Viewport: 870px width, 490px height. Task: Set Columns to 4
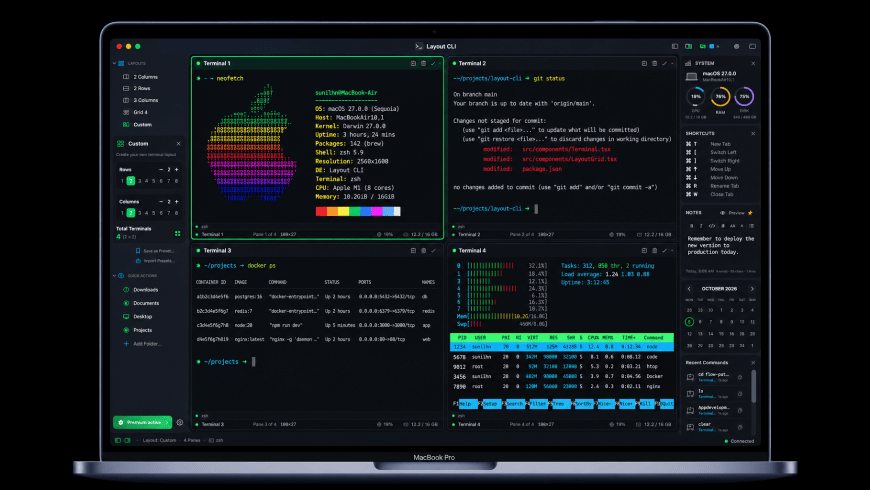146,213
